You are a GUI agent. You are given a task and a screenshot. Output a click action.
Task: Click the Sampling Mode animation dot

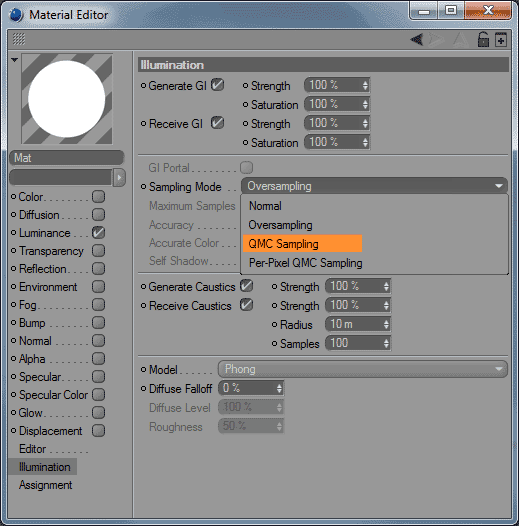(x=143, y=187)
